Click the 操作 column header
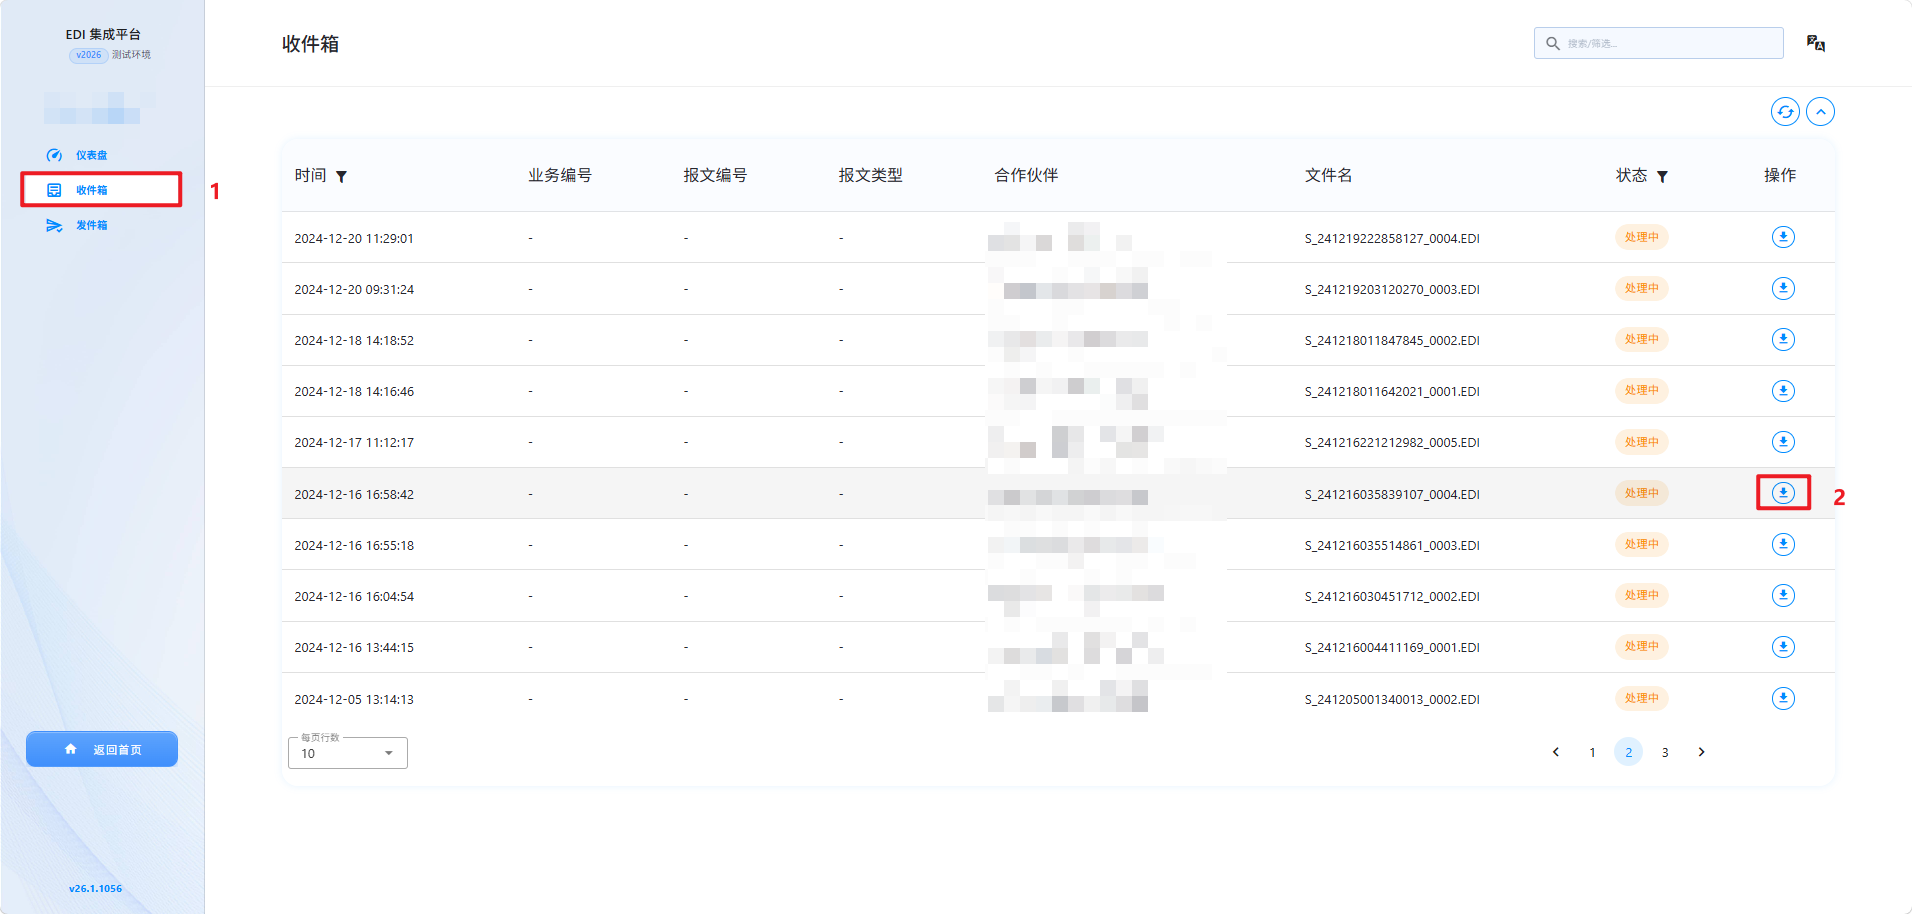The height and width of the screenshot is (914, 1912). pos(1780,175)
